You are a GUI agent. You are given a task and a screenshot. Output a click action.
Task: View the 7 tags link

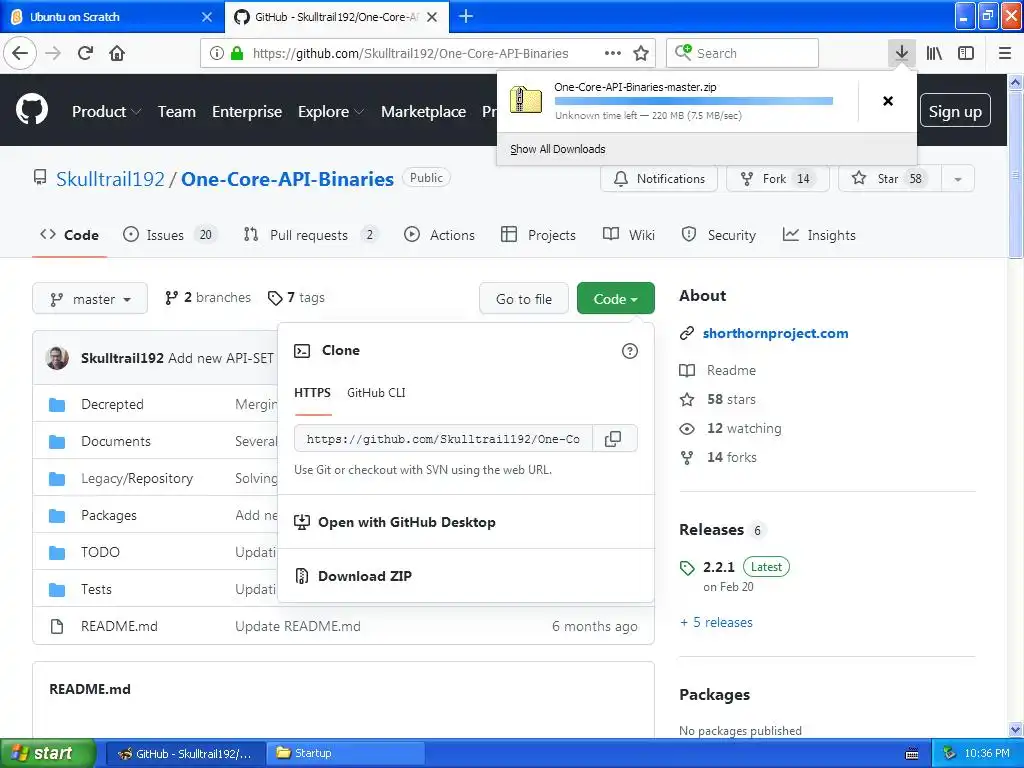296,298
